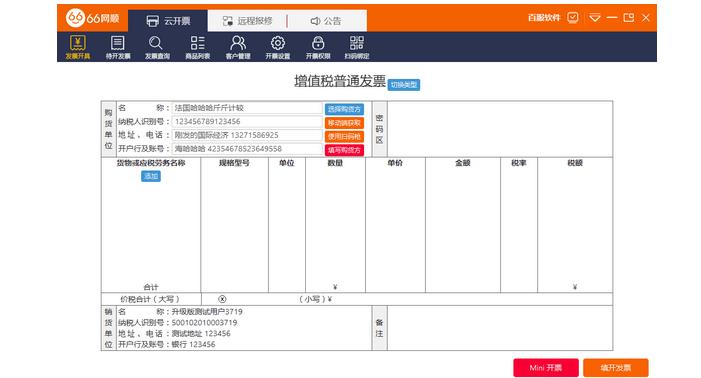Switch to 公告 announcements tab
The width and height of the screenshot is (701, 378).
pos(326,21)
